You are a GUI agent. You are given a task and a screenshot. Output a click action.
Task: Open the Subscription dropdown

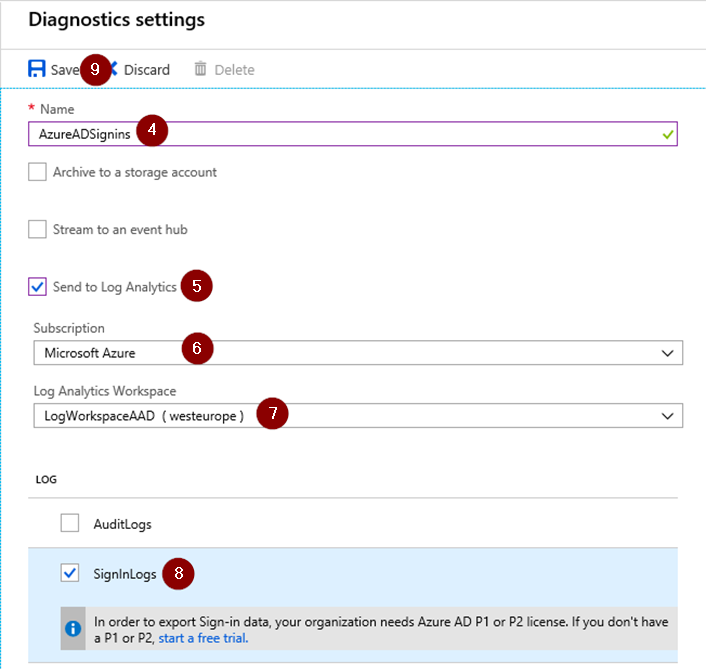[x=358, y=353]
